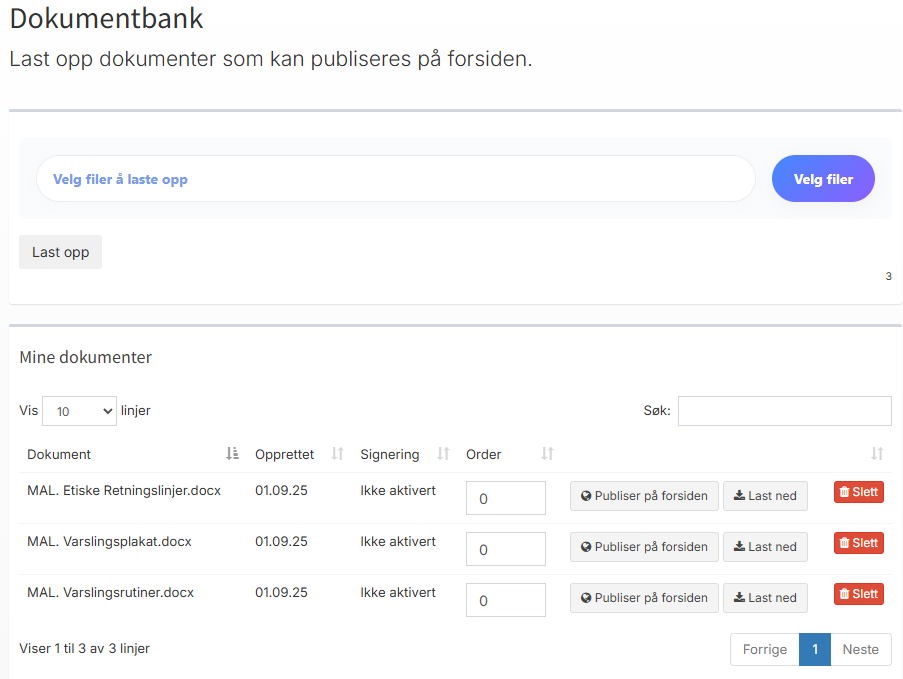Click the 'Velg filer å laste opp' field
The image size is (903, 679).
(395, 179)
